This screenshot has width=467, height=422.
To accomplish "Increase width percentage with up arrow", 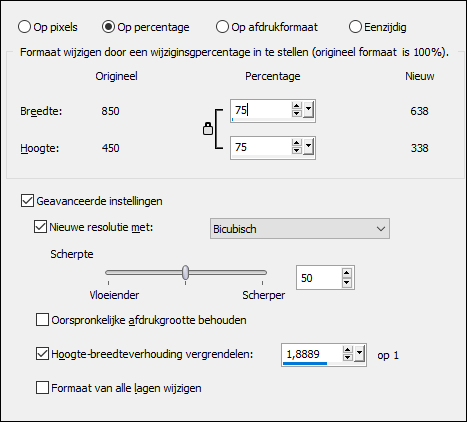I will 296,107.
